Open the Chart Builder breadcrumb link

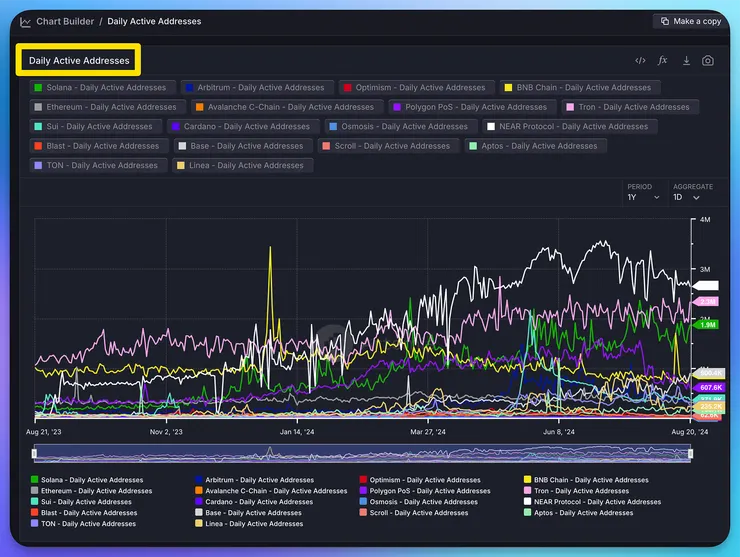coord(65,21)
